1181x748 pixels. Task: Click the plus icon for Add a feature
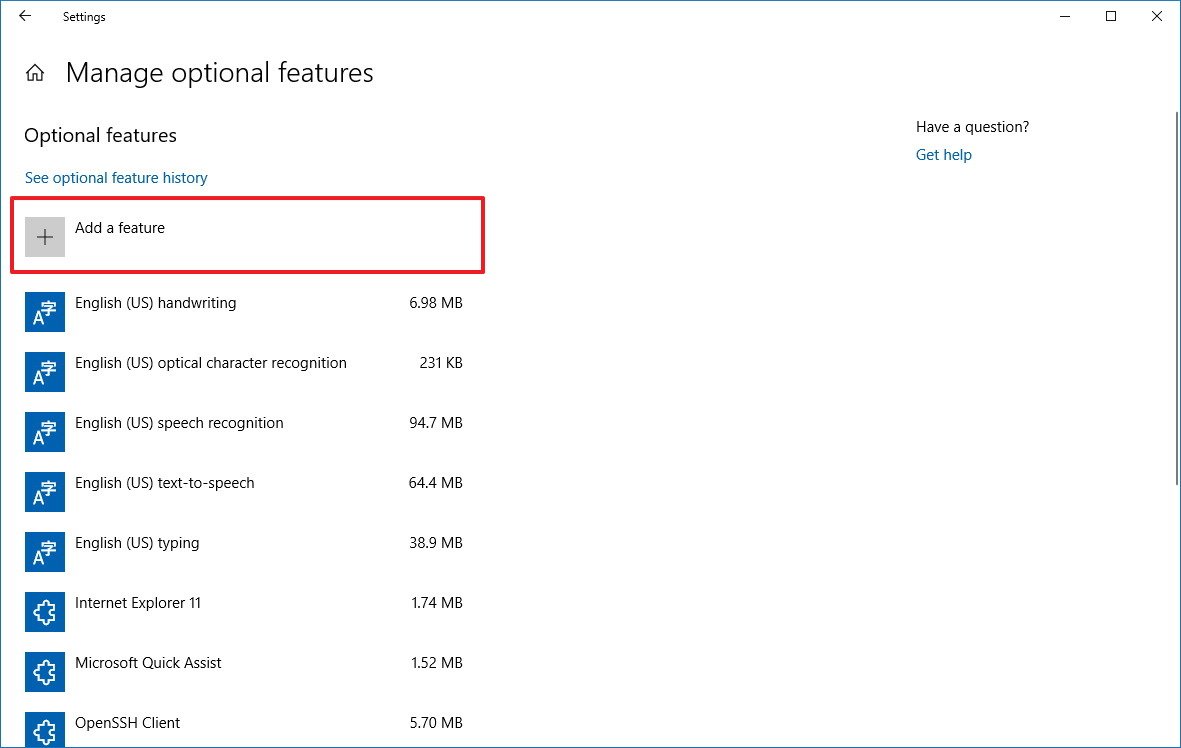point(45,237)
